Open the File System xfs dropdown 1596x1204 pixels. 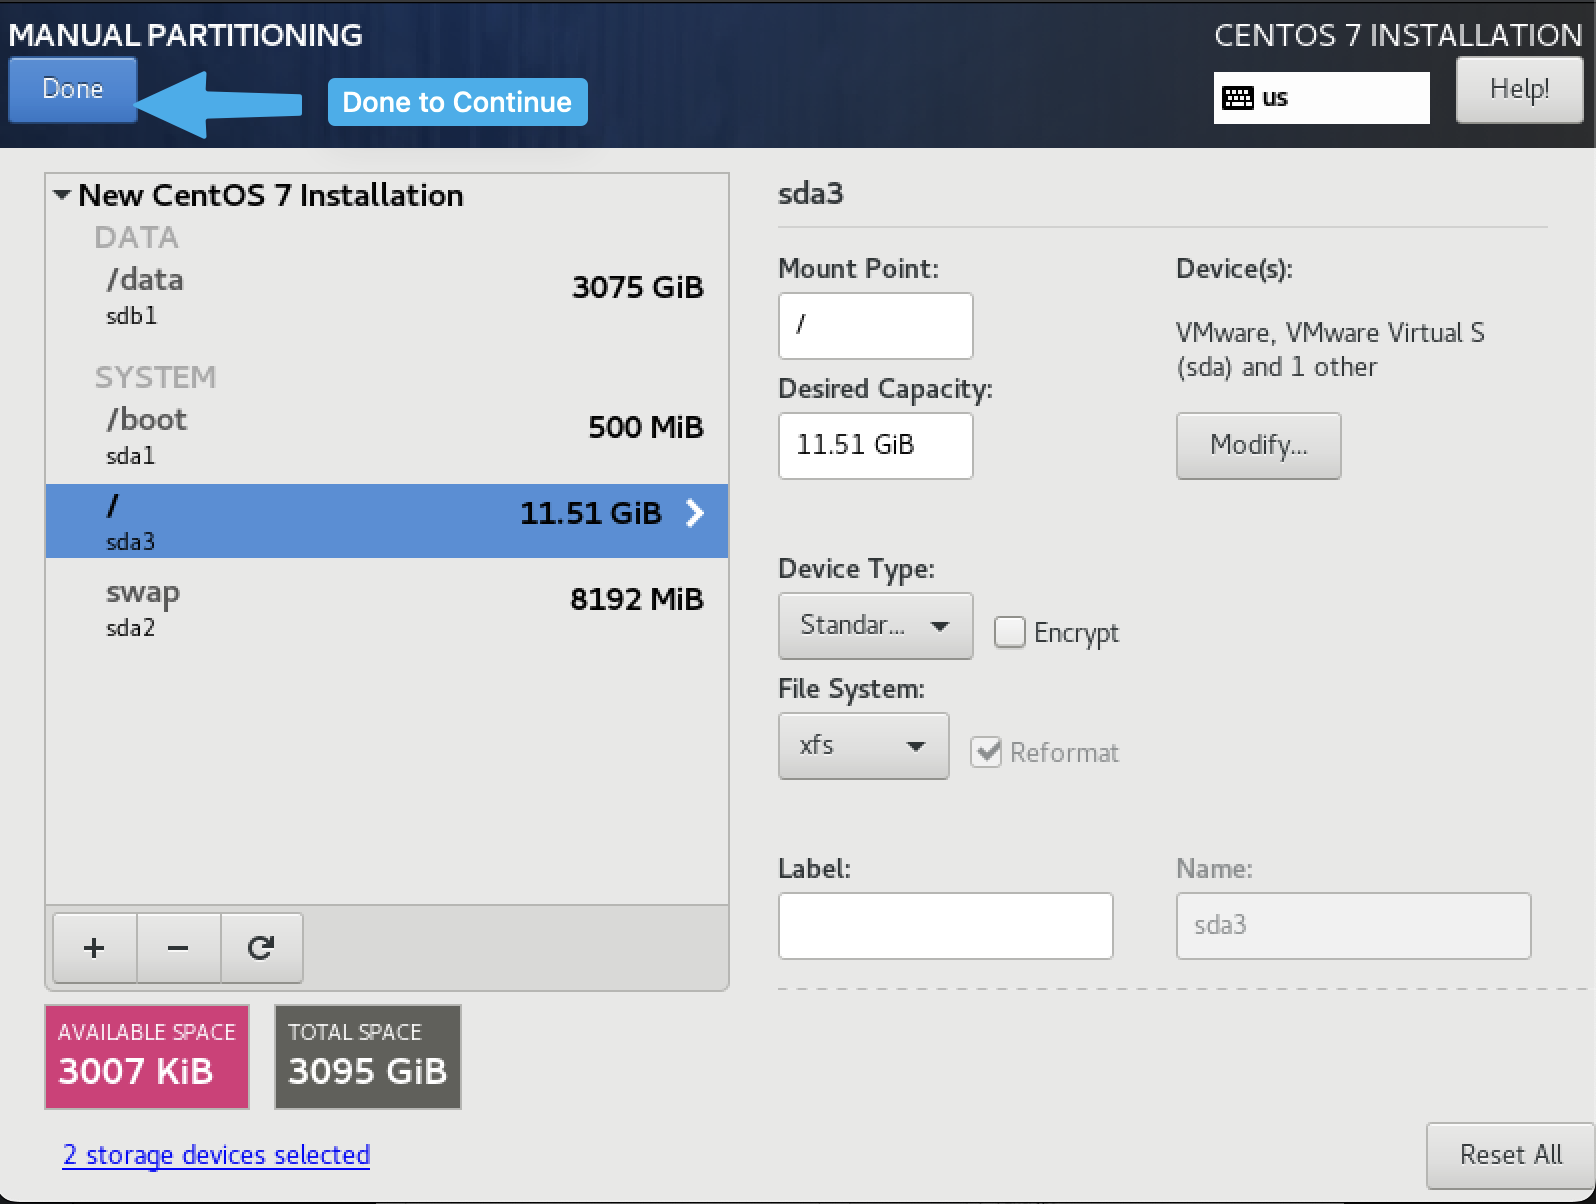click(863, 745)
